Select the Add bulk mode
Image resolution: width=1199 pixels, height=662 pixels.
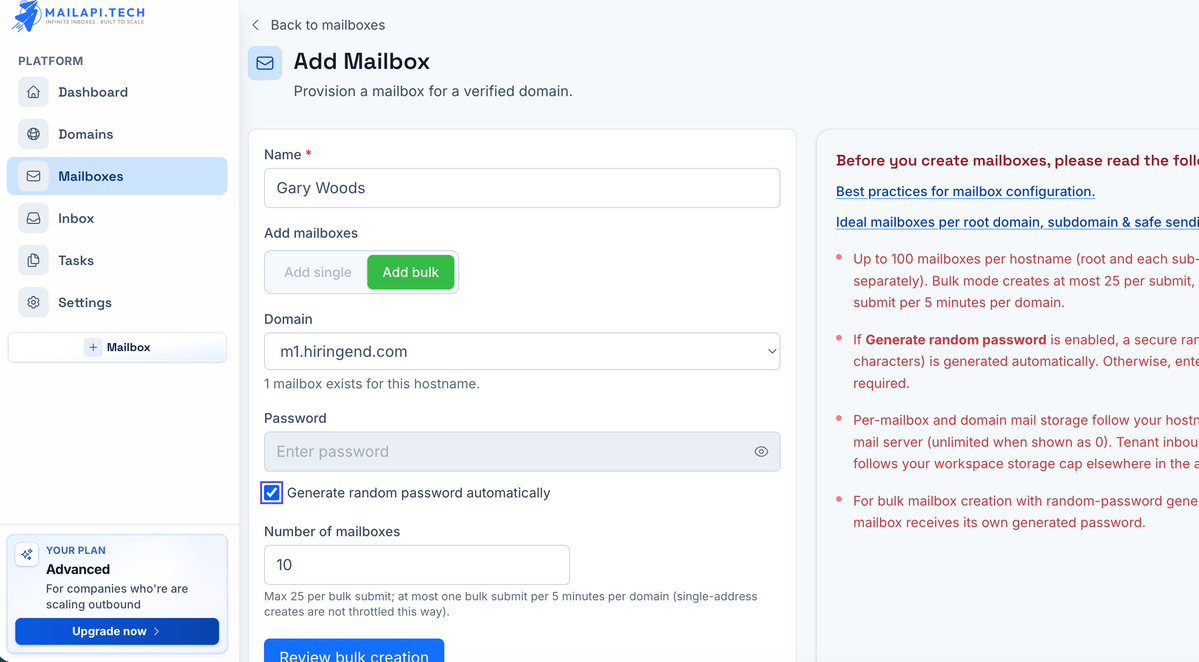(x=411, y=272)
